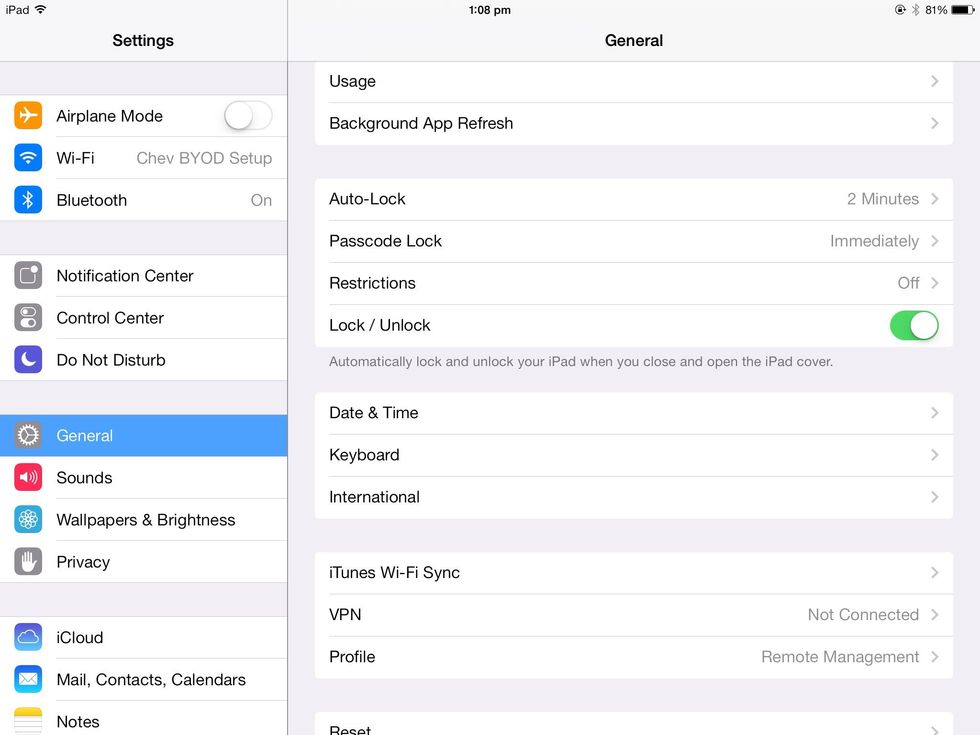Tap the orange Airplane Mode icon
This screenshot has height=735, width=980.
(28, 116)
